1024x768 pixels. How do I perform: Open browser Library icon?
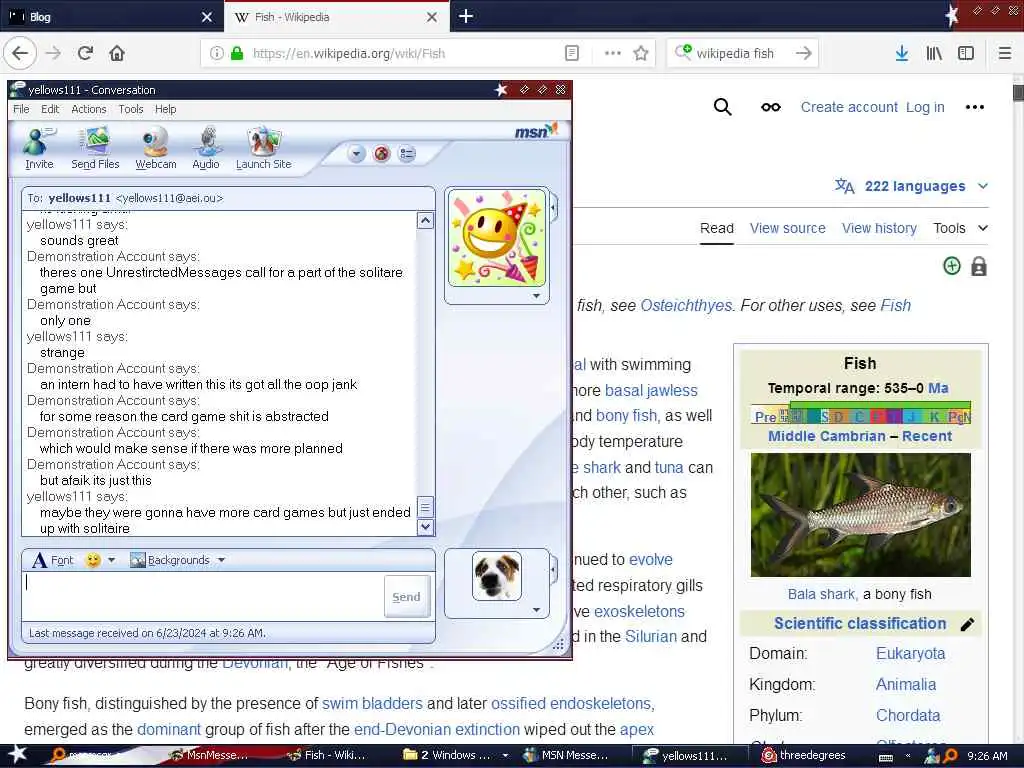click(x=934, y=53)
